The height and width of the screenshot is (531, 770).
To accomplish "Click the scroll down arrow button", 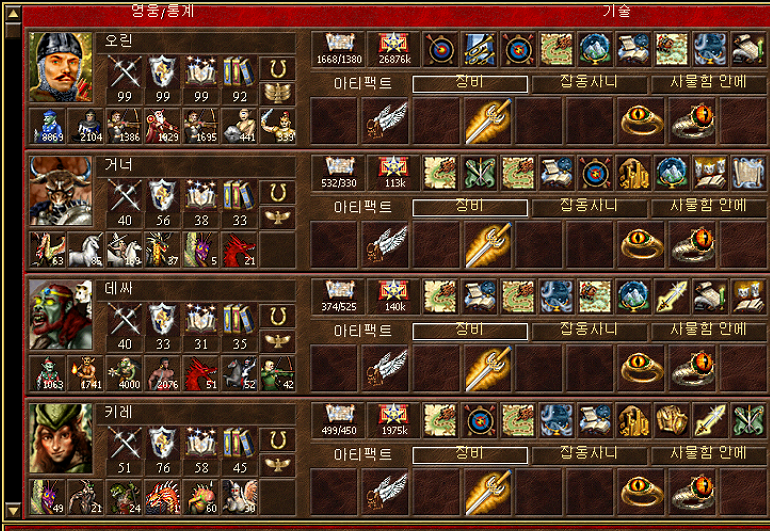I will pos(13,509).
